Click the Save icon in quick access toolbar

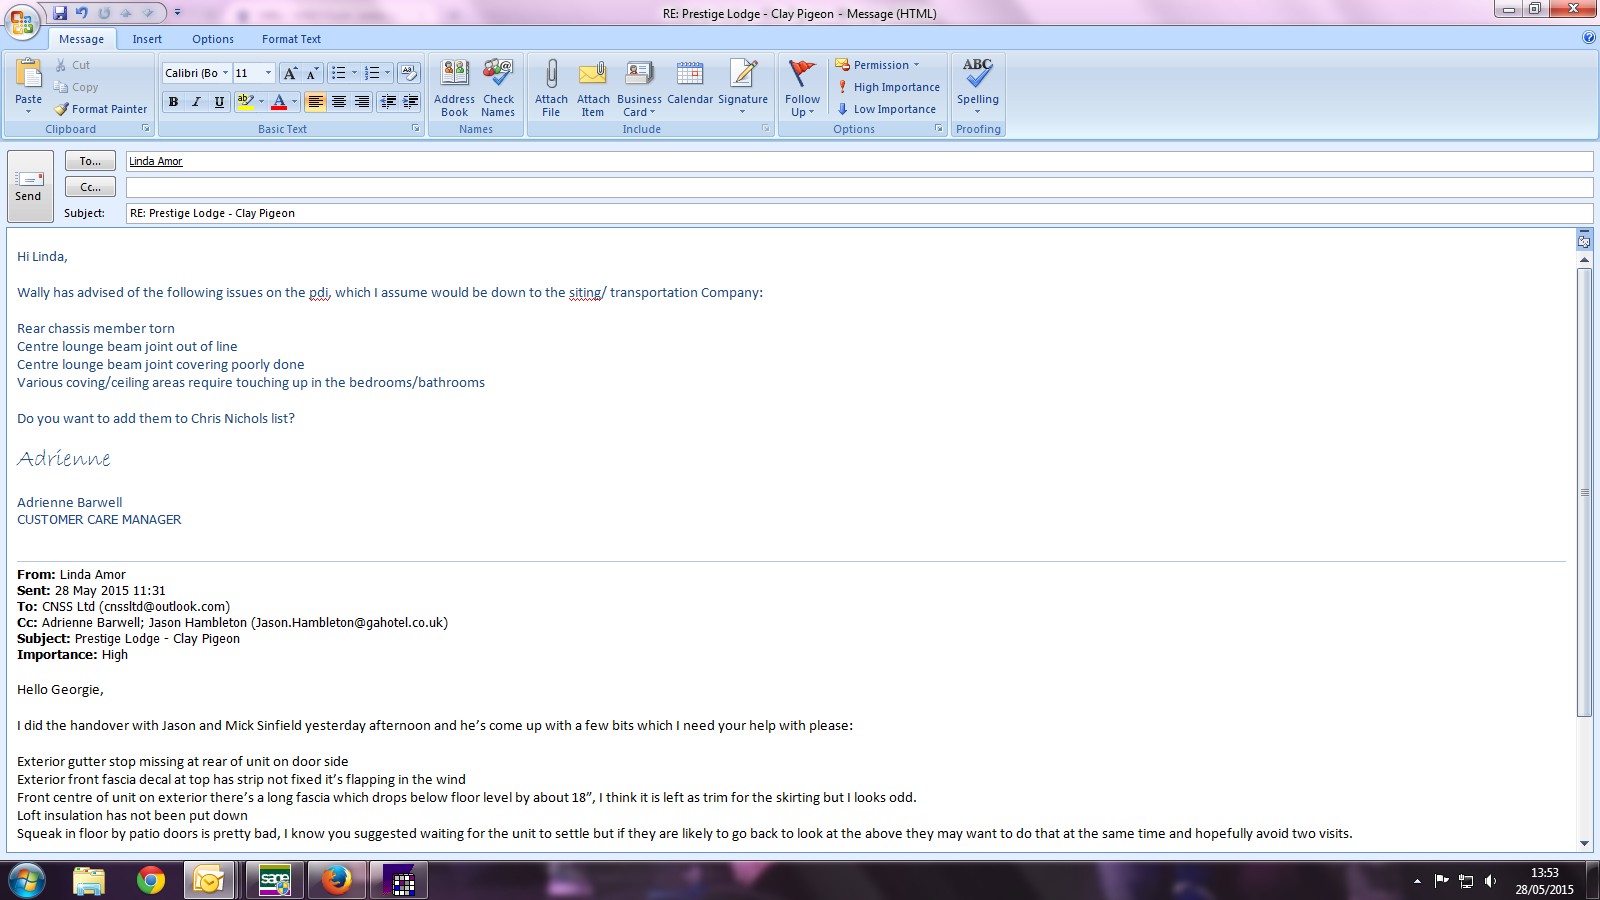coord(60,13)
